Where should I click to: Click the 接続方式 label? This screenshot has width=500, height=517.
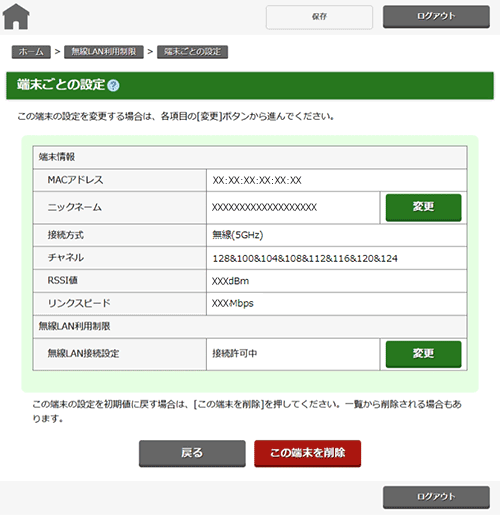65,235
